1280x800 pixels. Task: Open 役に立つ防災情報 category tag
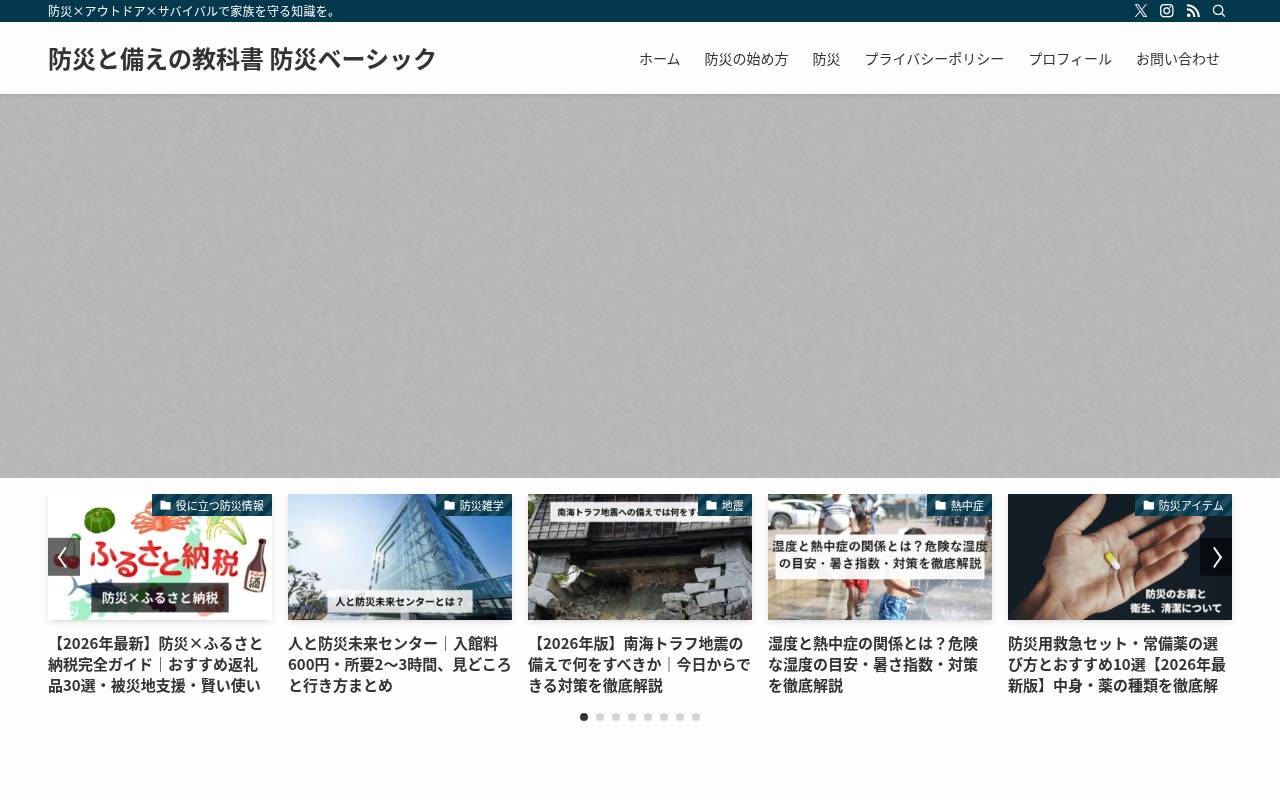click(x=212, y=505)
